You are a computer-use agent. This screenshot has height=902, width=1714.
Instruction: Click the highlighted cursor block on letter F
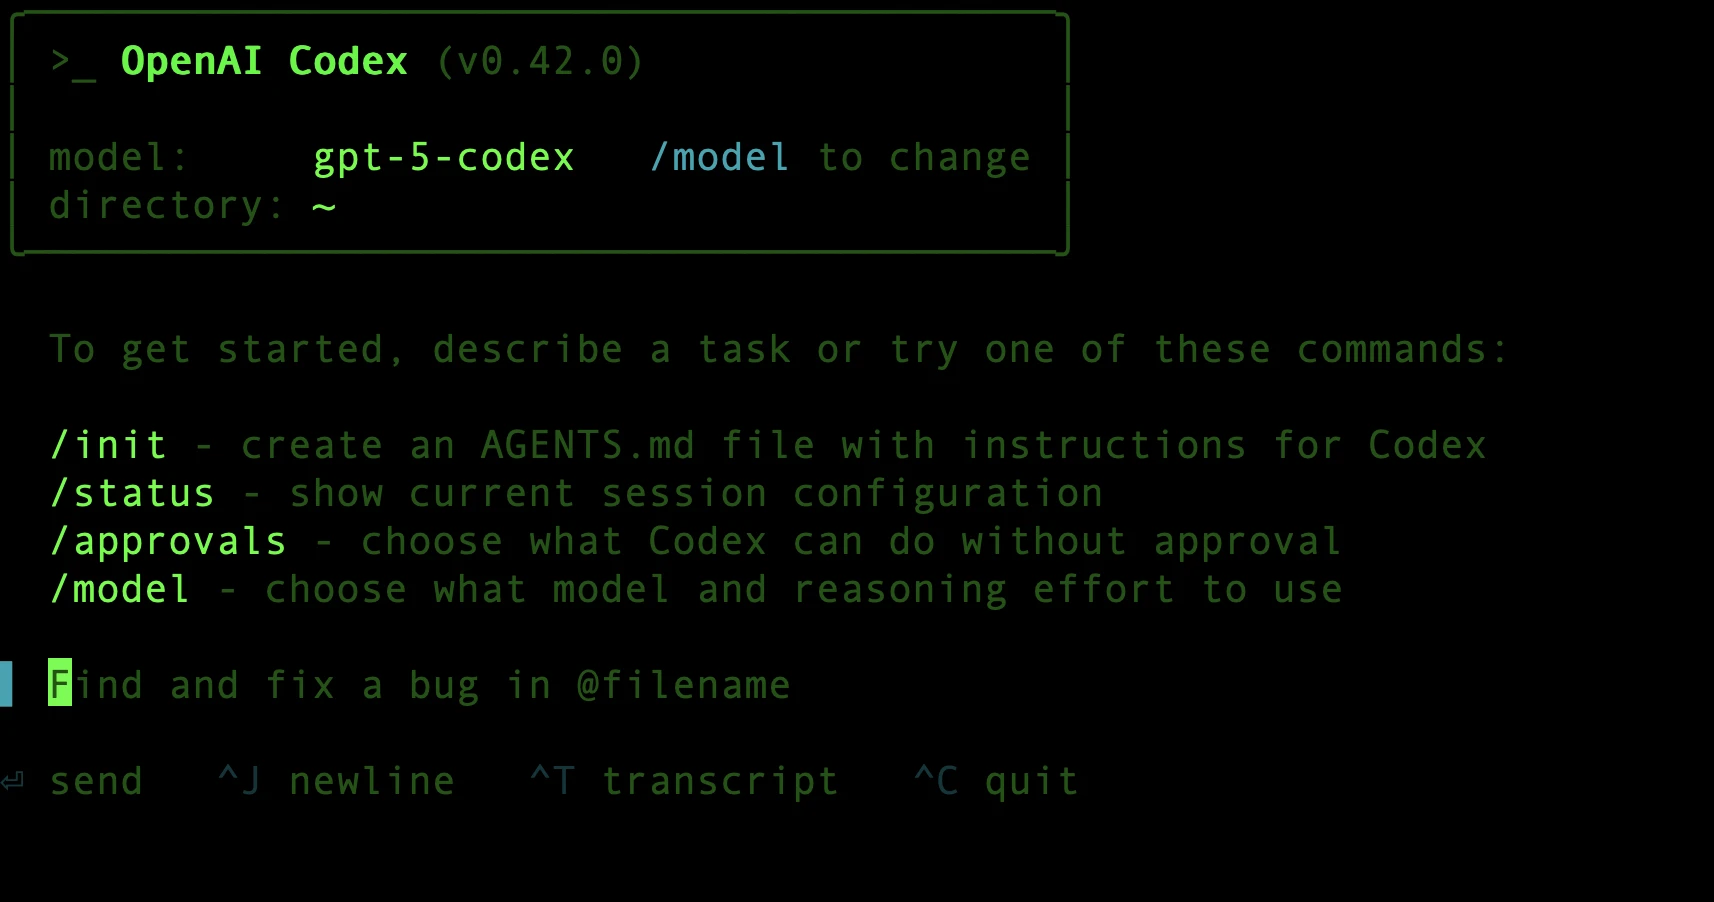click(60, 684)
